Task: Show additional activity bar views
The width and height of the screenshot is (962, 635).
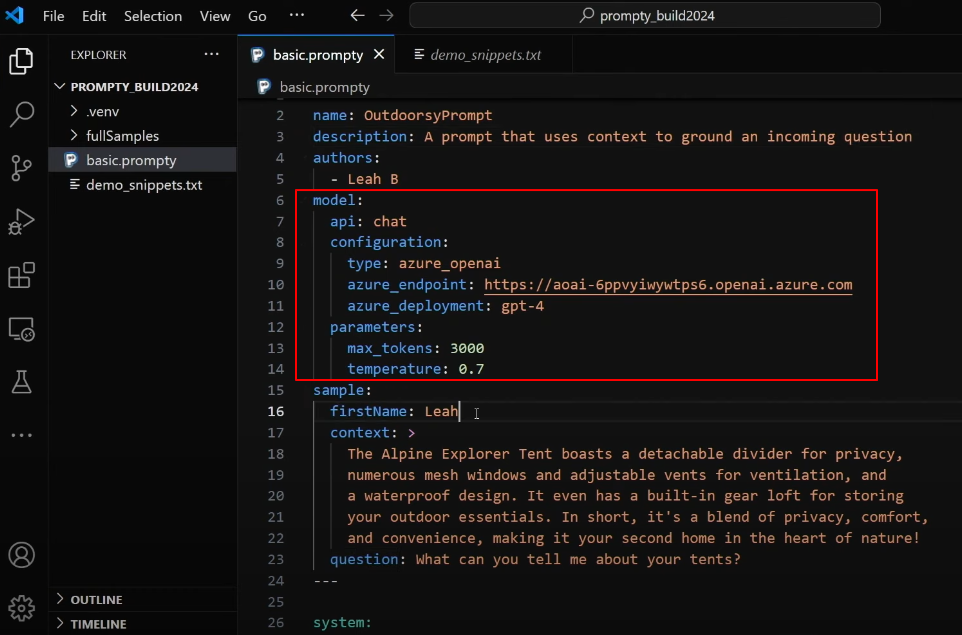Action: tap(21, 435)
